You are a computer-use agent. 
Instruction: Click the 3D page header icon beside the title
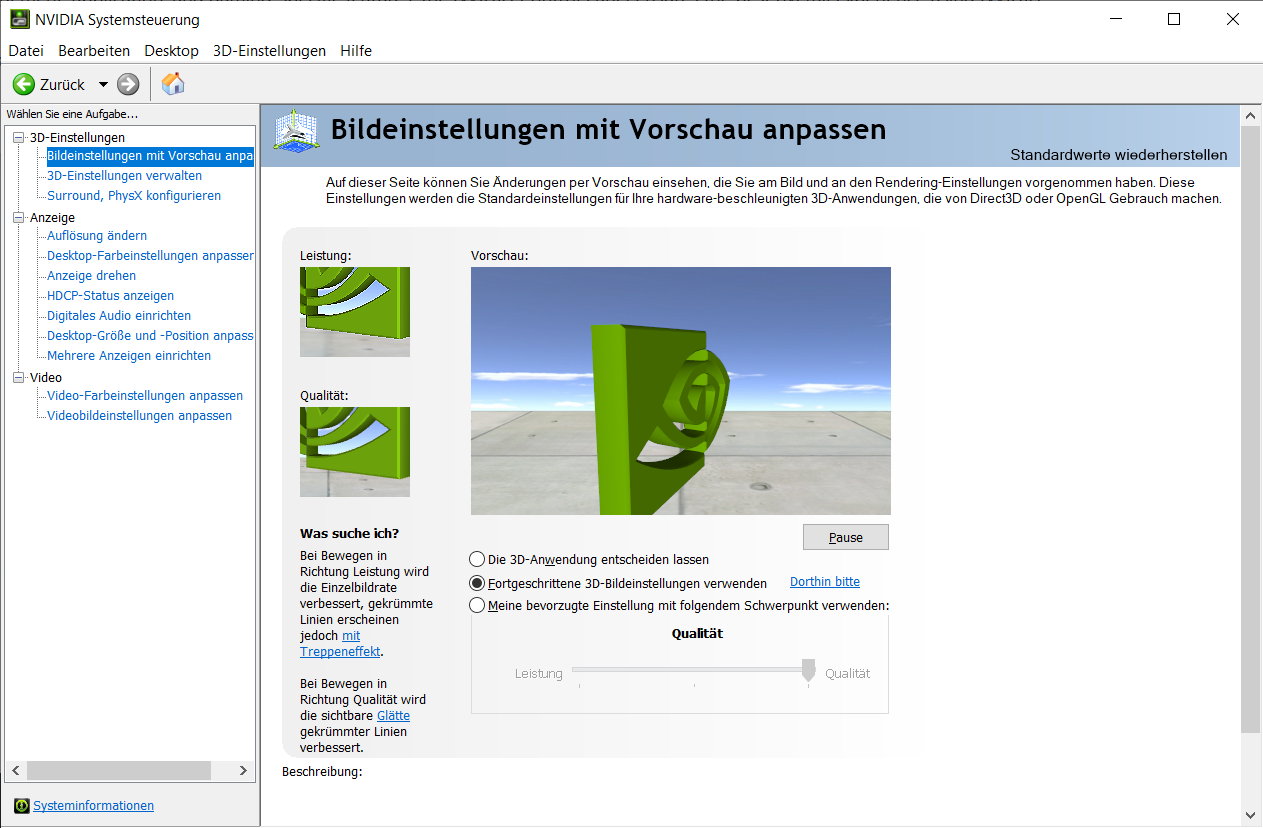pyautogui.click(x=297, y=131)
